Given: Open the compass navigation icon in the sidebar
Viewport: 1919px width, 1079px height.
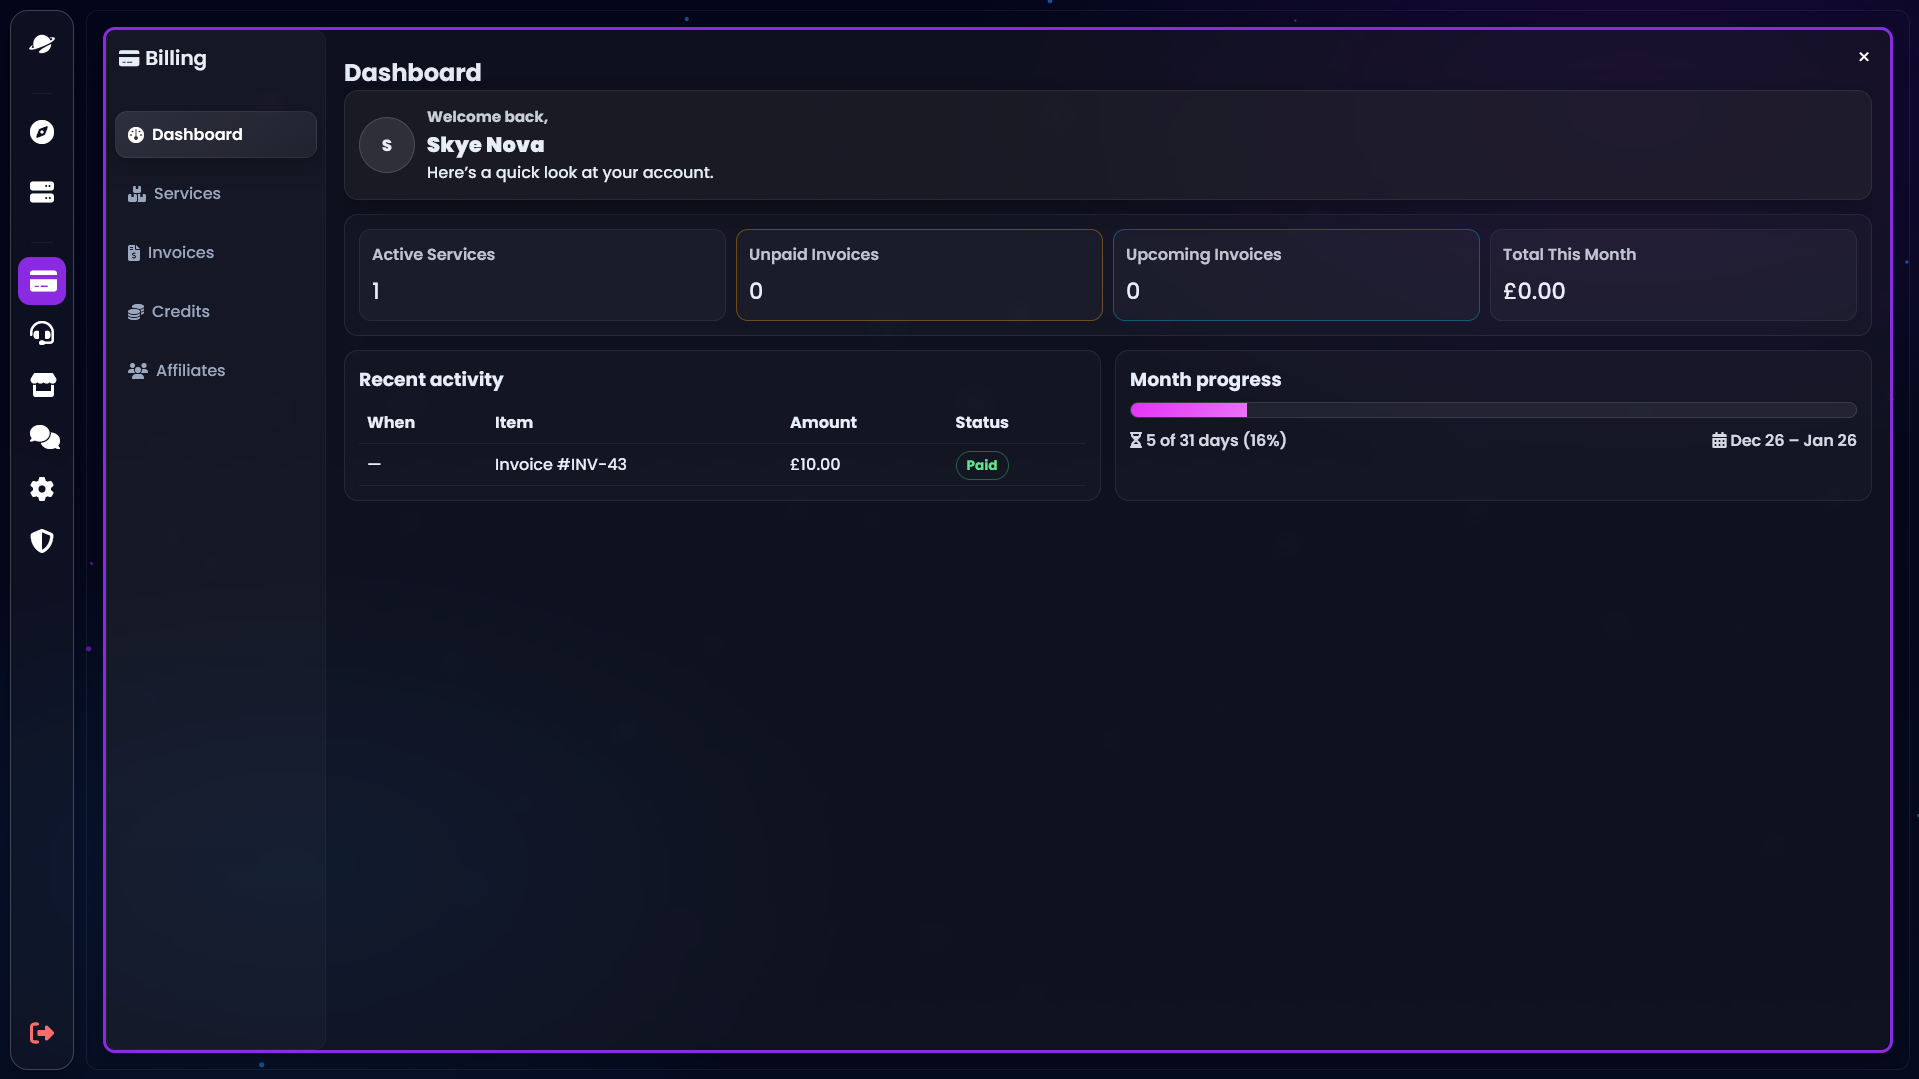Looking at the screenshot, I should 42,131.
